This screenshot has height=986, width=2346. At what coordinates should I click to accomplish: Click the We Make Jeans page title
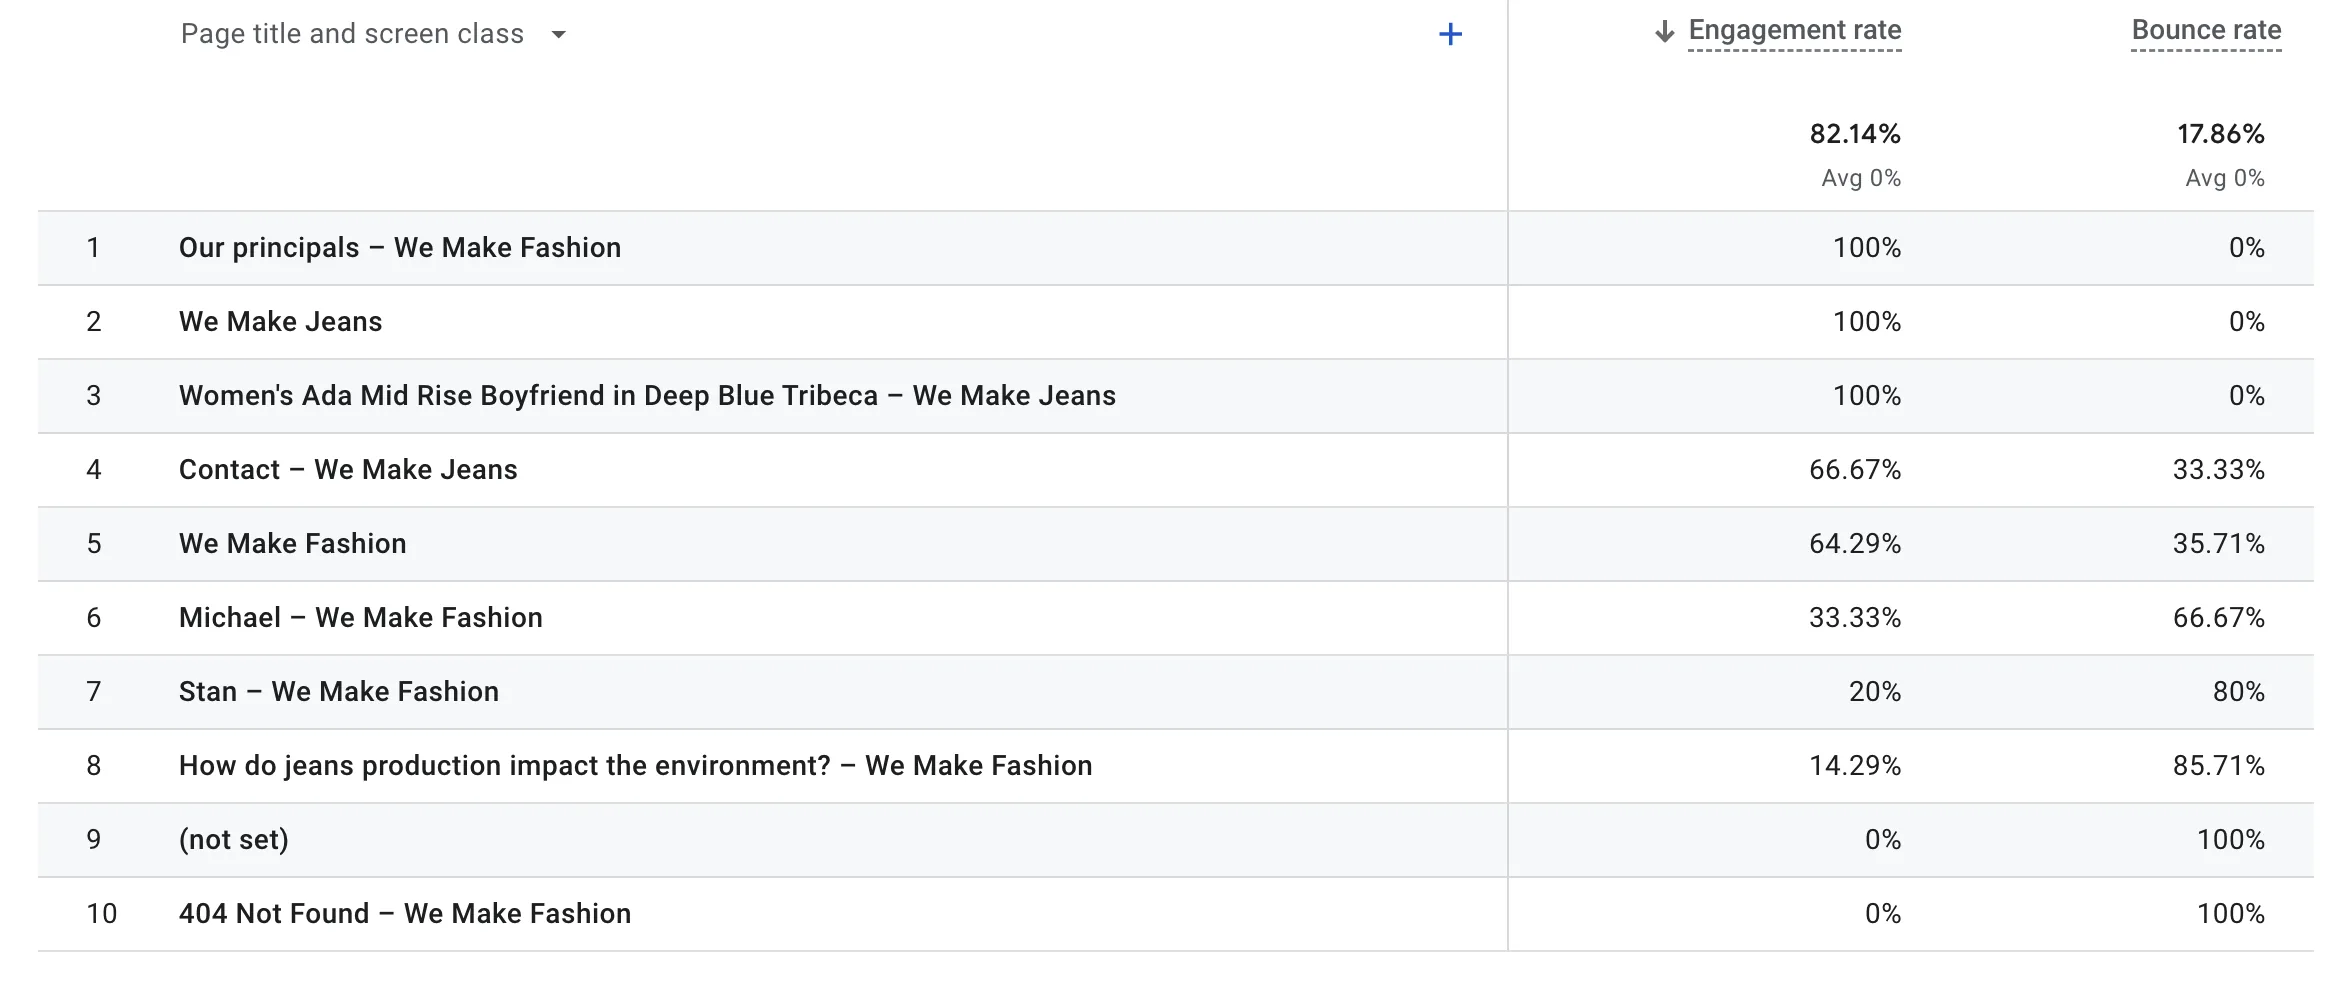click(280, 322)
